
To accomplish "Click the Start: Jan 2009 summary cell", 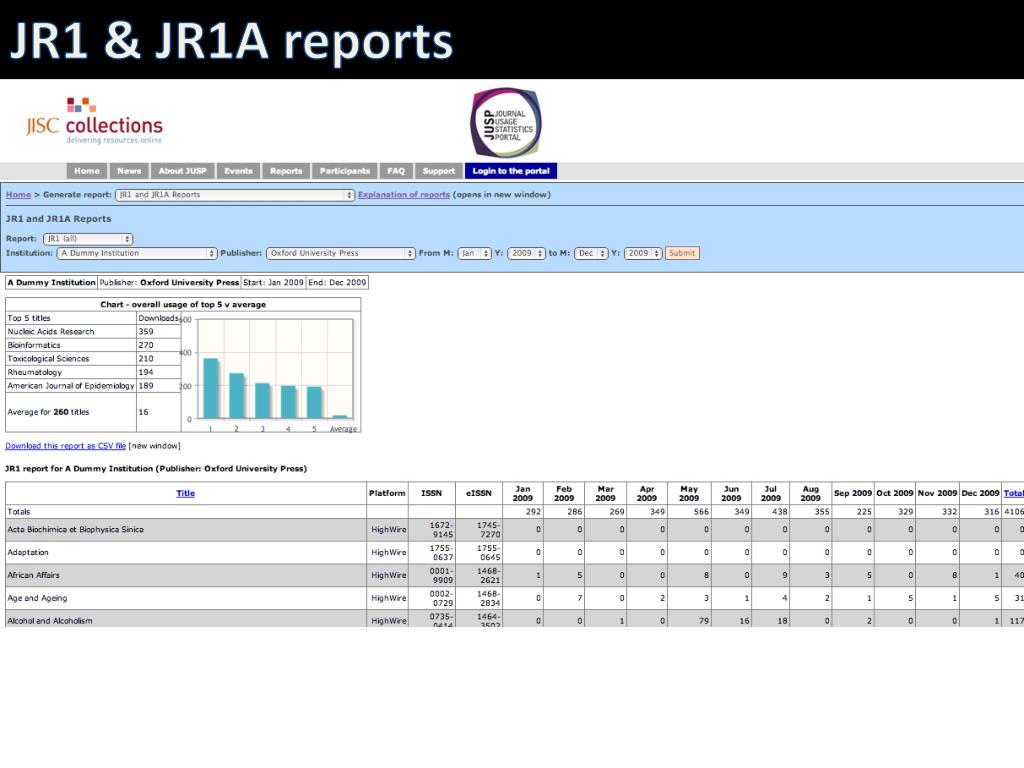I will click(x=273, y=283).
